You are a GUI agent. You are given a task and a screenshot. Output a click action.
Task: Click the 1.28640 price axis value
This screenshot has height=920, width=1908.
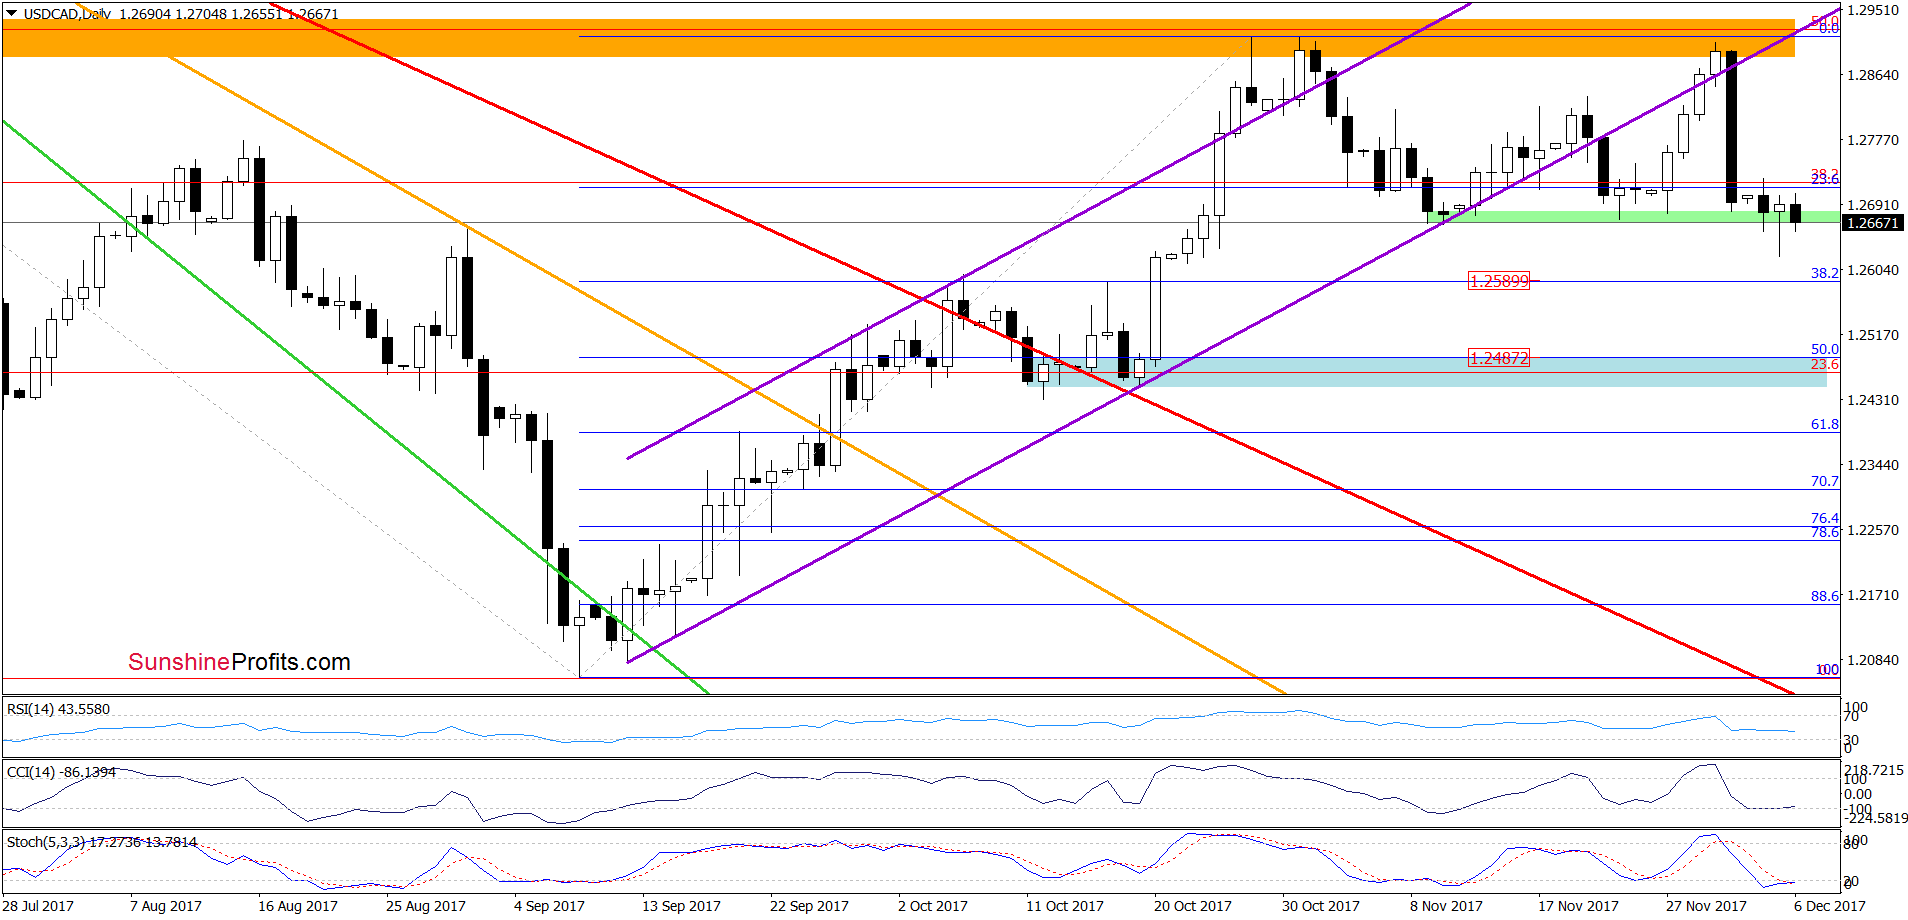pyautogui.click(x=1873, y=75)
